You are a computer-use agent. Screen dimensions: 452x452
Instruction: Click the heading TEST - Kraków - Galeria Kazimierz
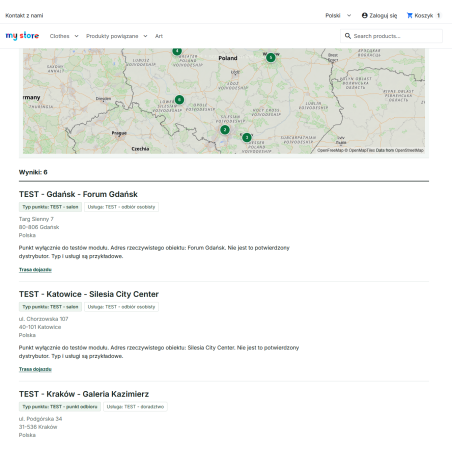84,394
